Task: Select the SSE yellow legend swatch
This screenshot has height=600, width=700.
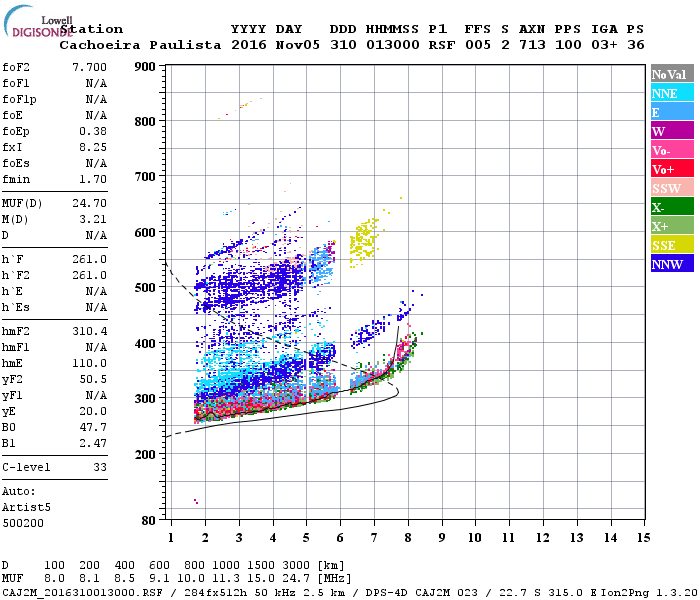Action: pos(672,245)
